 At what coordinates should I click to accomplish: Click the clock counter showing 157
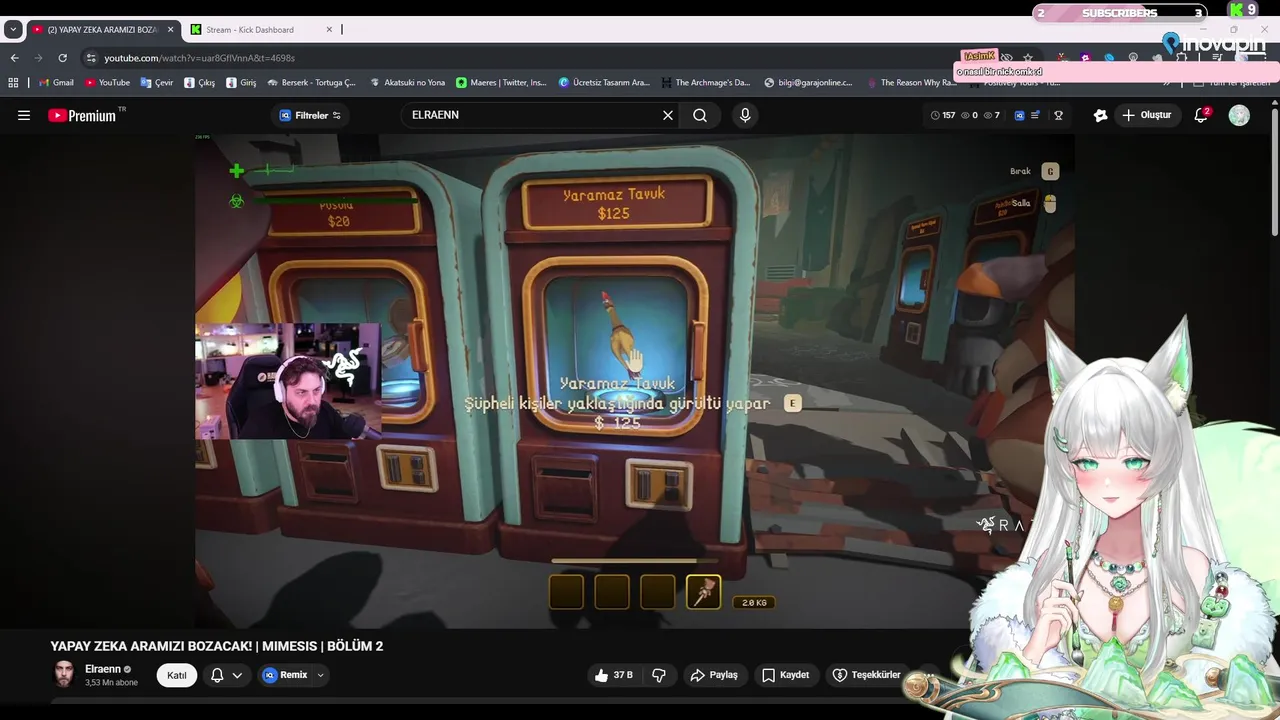tap(943, 115)
